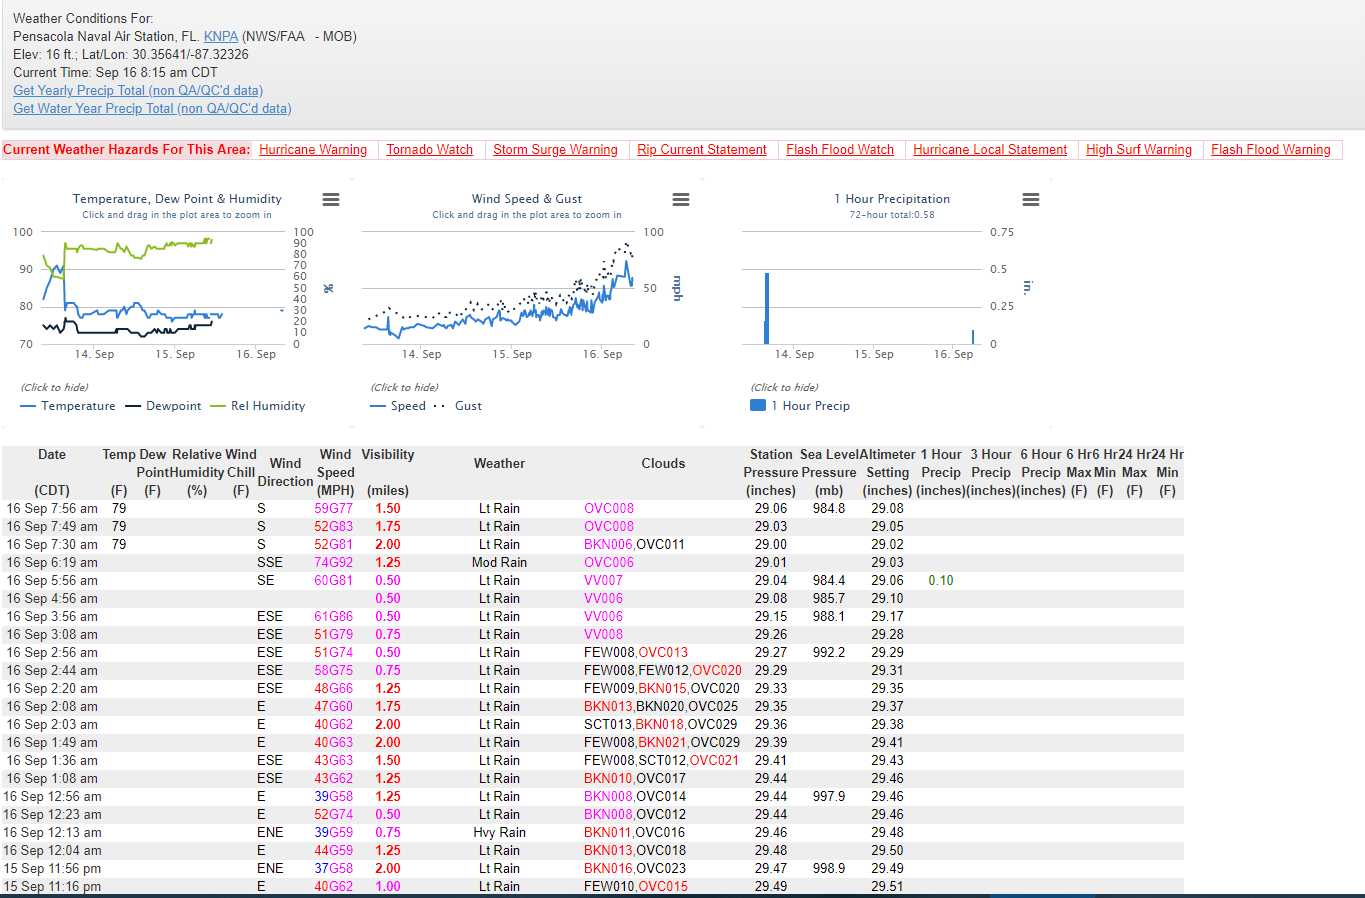Open the Hurricane Warning hazard link
Image resolution: width=1365 pixels, height=898 pixels.
click(x=313, y=149)
